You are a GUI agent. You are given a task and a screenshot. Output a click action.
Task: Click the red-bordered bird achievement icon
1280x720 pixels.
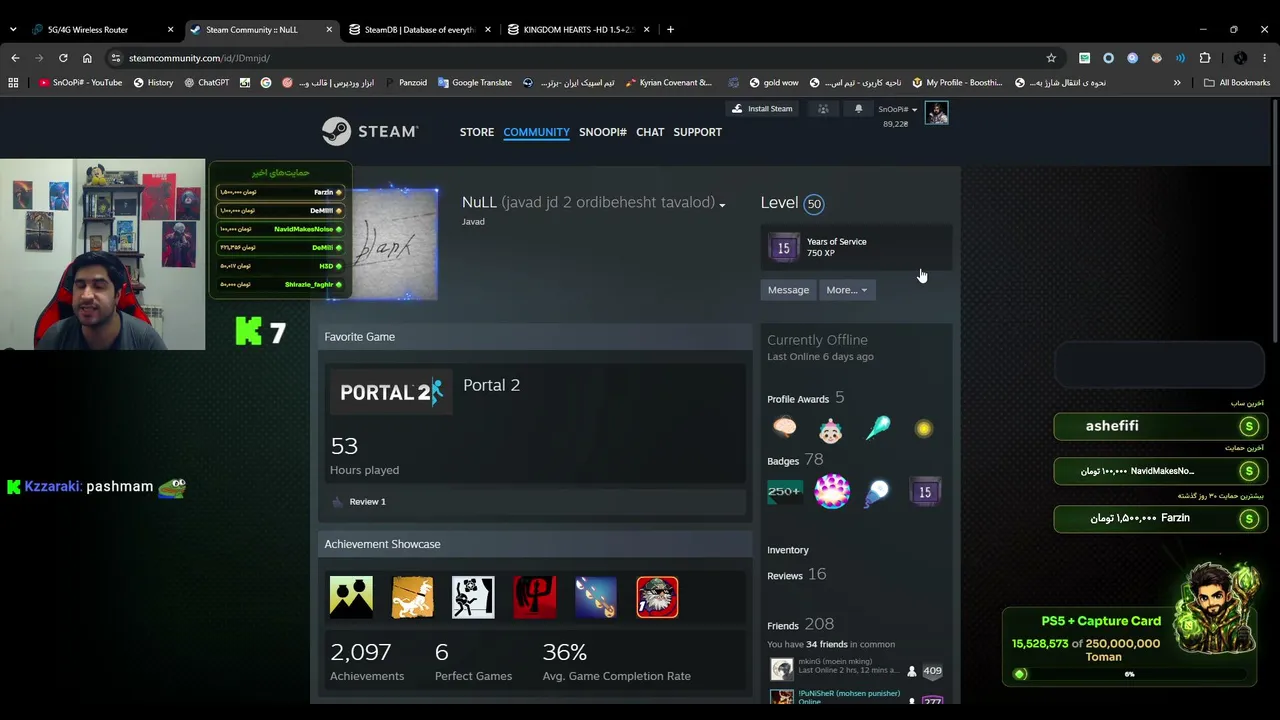pos(657,597)
